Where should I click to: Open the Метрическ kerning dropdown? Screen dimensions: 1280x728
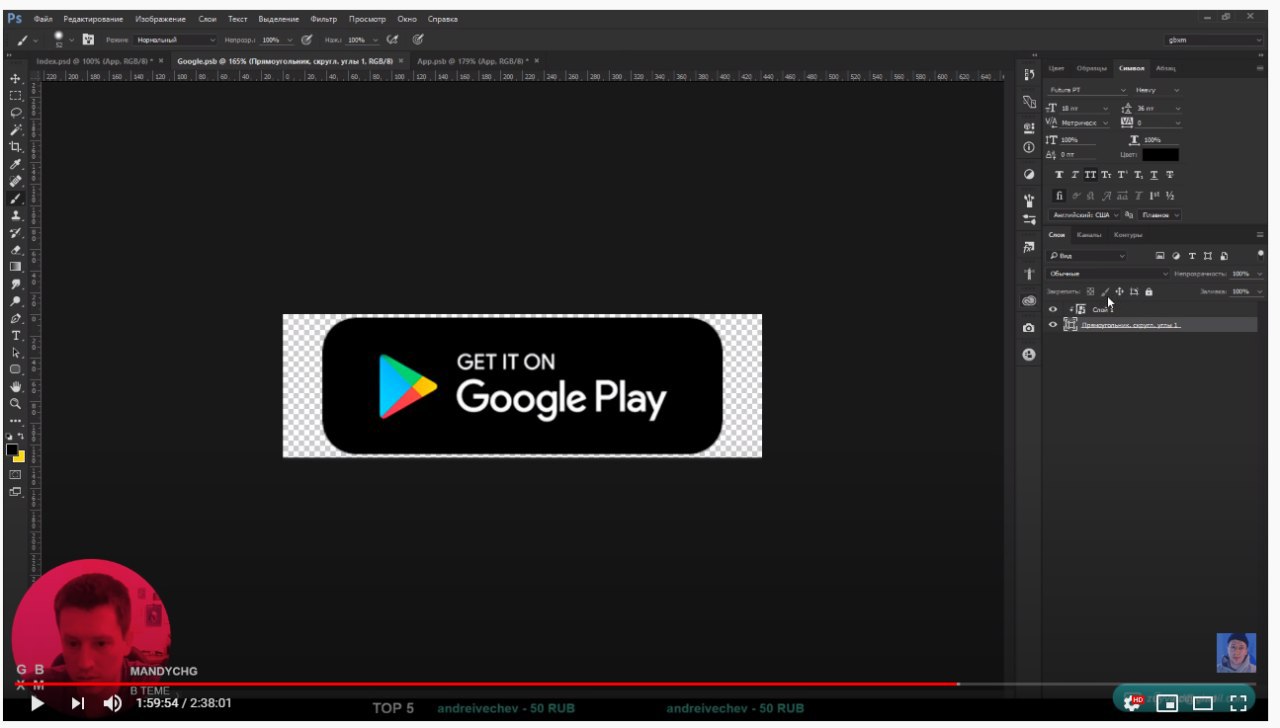coord(1085,123)
